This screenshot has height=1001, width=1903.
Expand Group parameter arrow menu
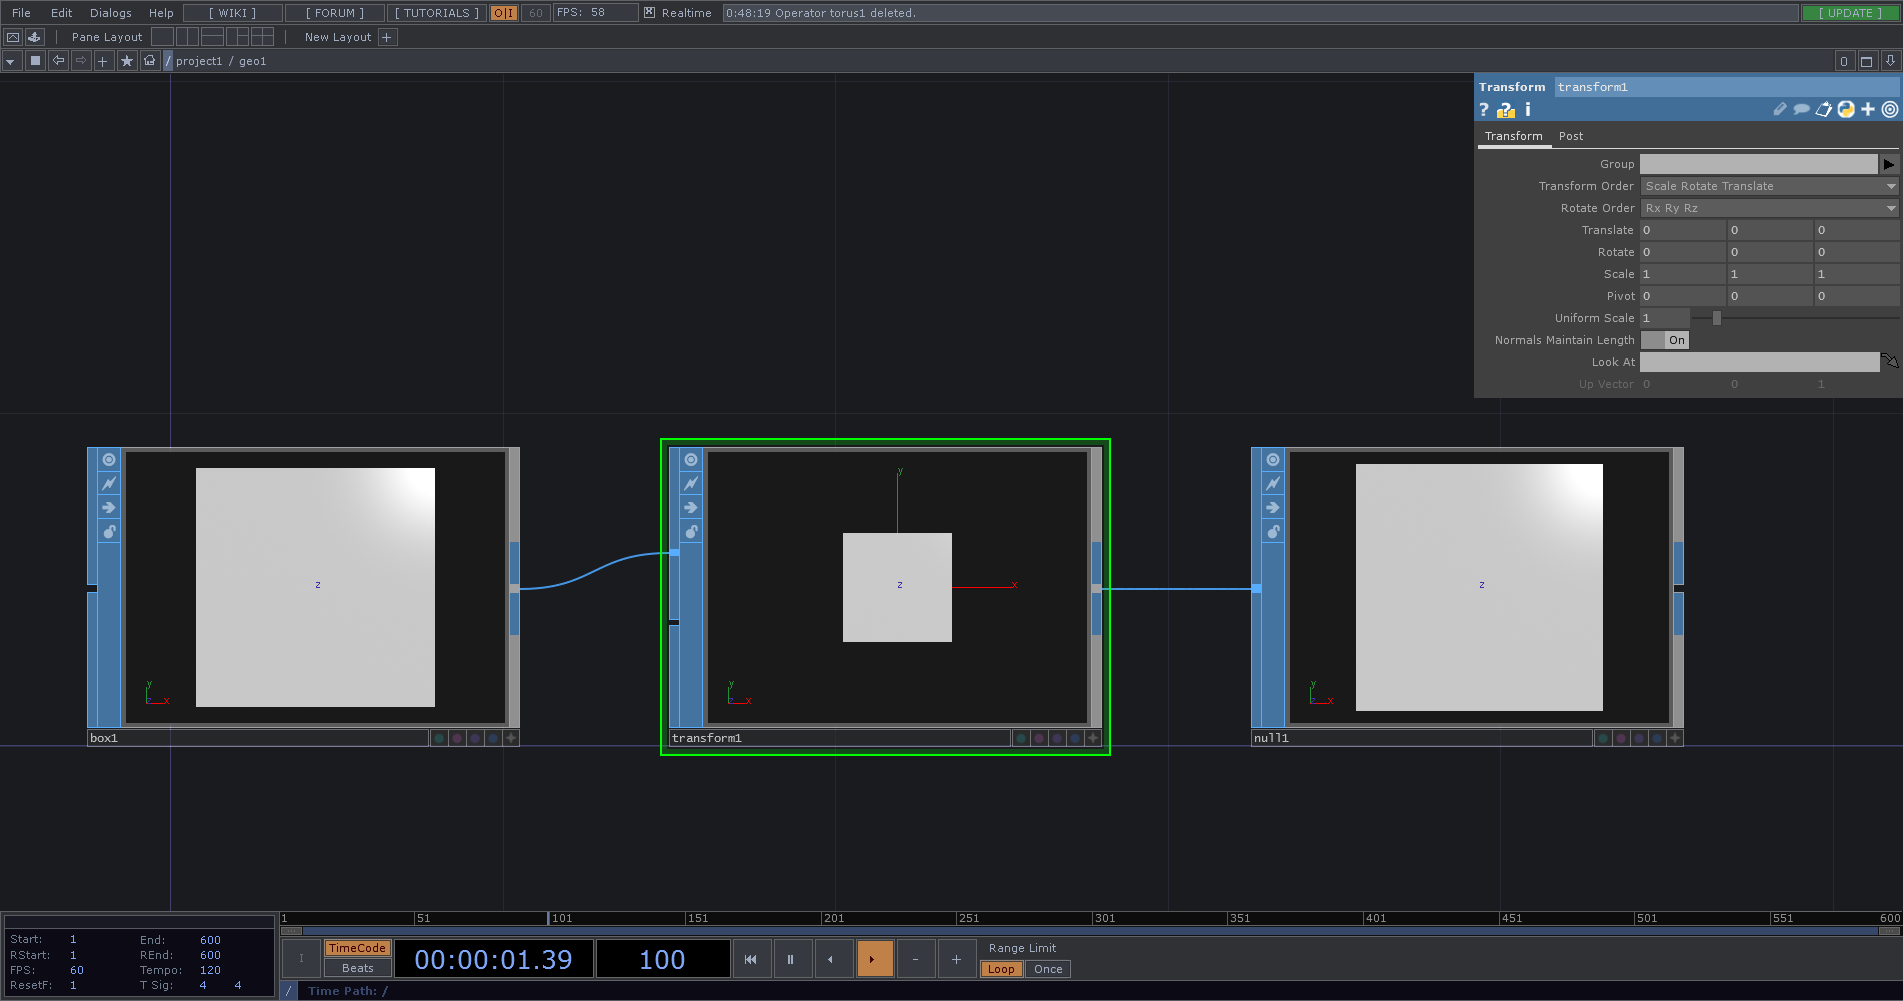click(1889, 164)
